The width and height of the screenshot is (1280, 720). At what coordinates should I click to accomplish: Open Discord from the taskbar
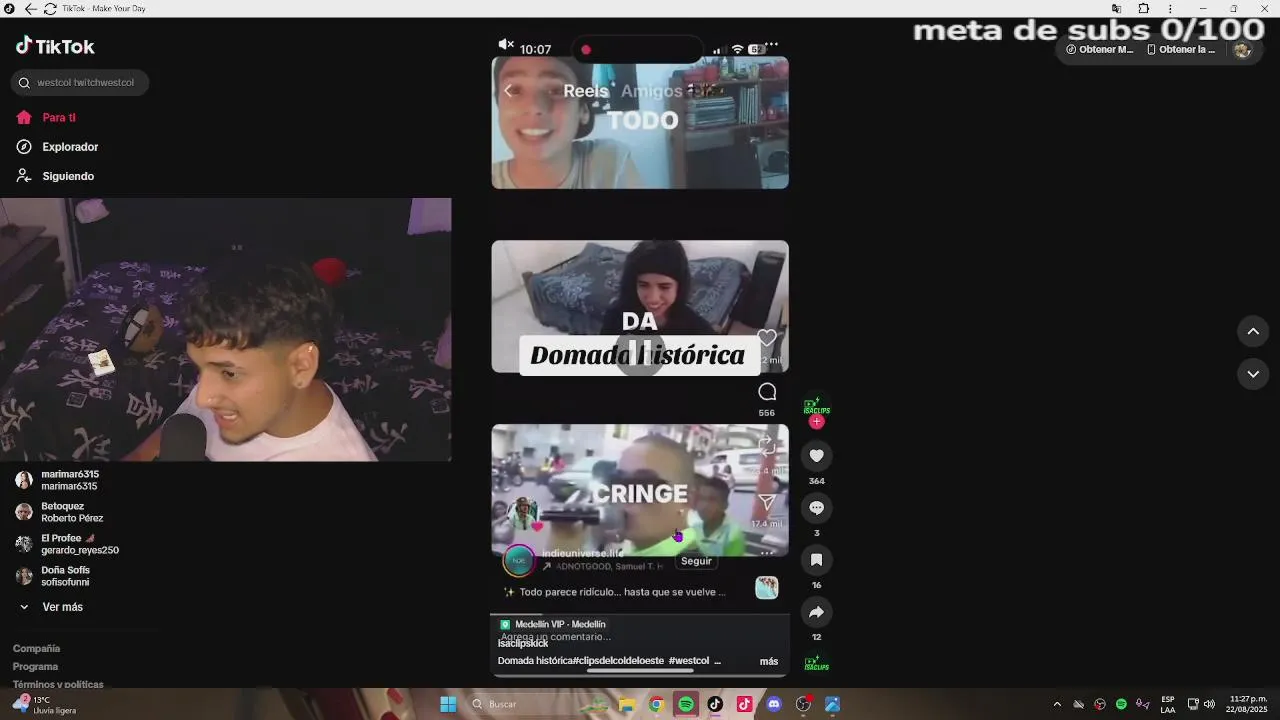click(773, 704)
